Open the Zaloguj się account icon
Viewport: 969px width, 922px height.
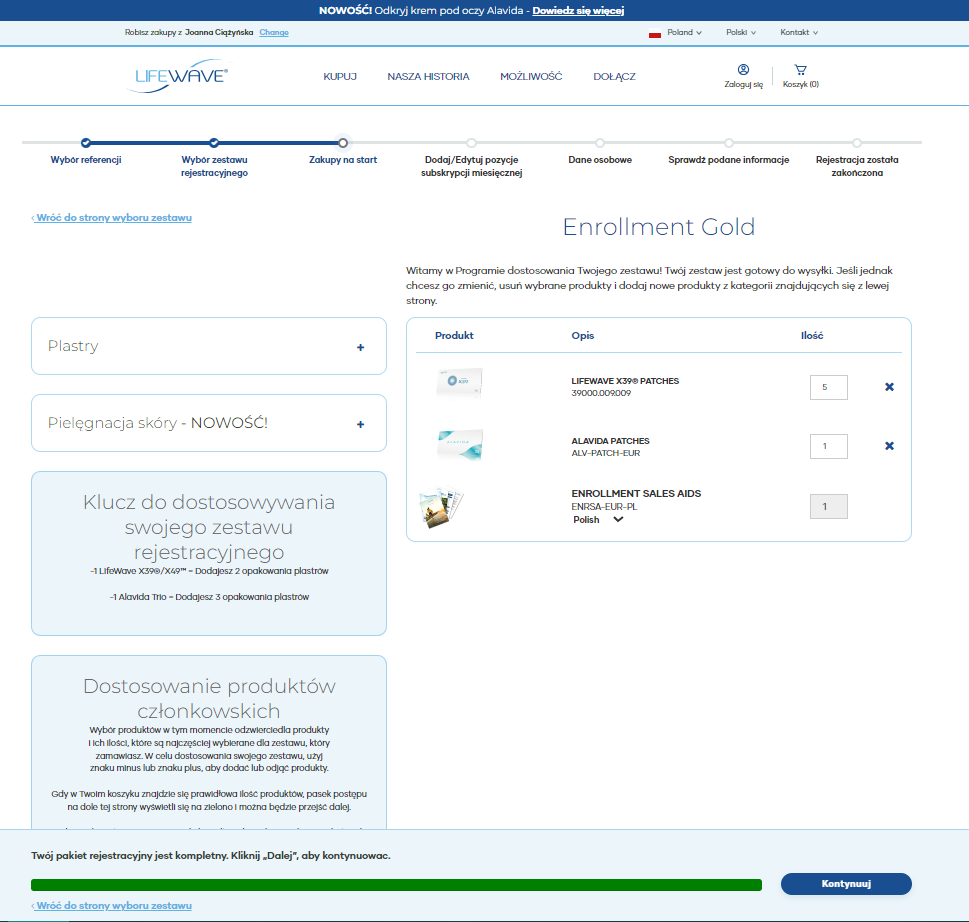(743, 69)
